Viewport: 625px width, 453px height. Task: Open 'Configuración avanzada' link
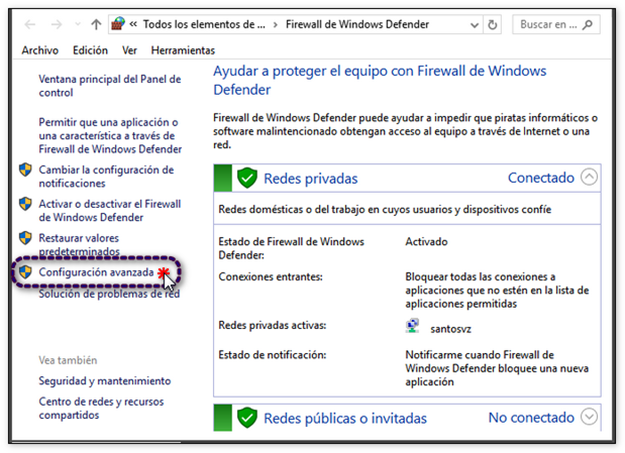(x=96, y=272)
